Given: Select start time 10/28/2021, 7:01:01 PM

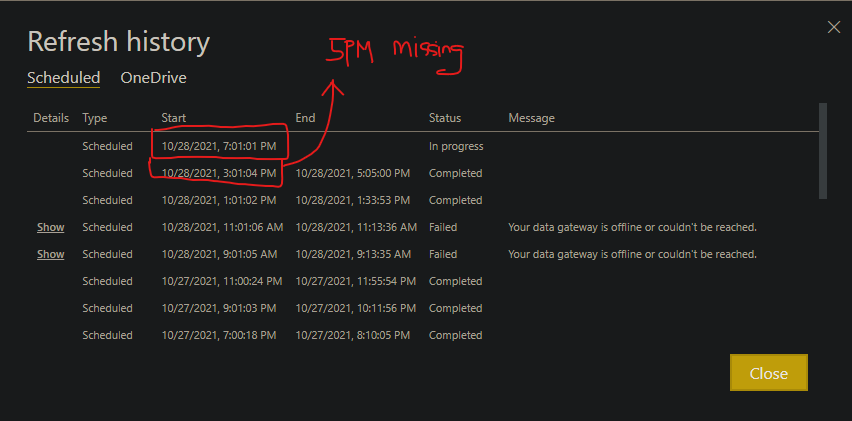Looking at the screenshot, I should click(219, 146).
